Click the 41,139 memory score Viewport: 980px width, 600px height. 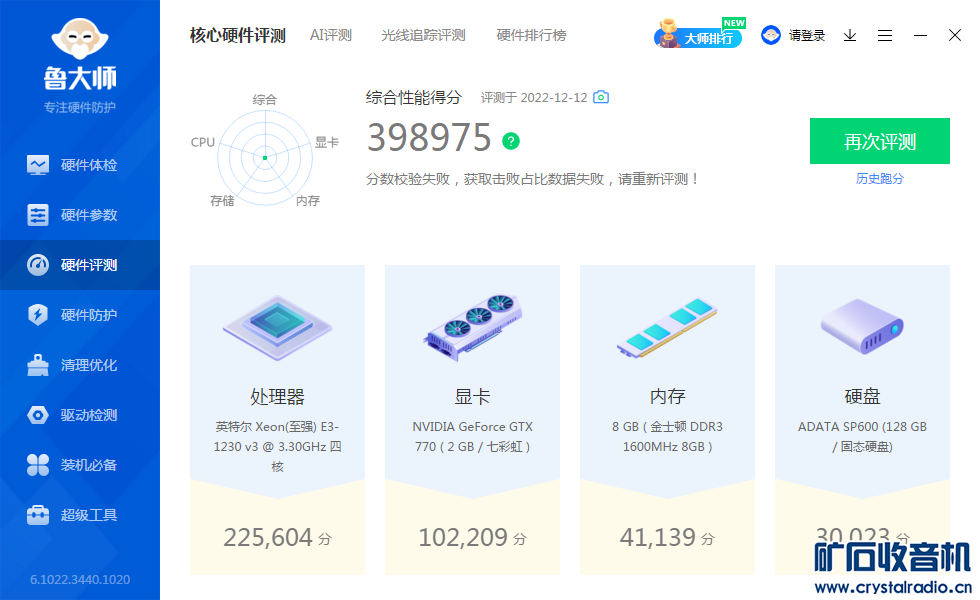pos(668,538)
